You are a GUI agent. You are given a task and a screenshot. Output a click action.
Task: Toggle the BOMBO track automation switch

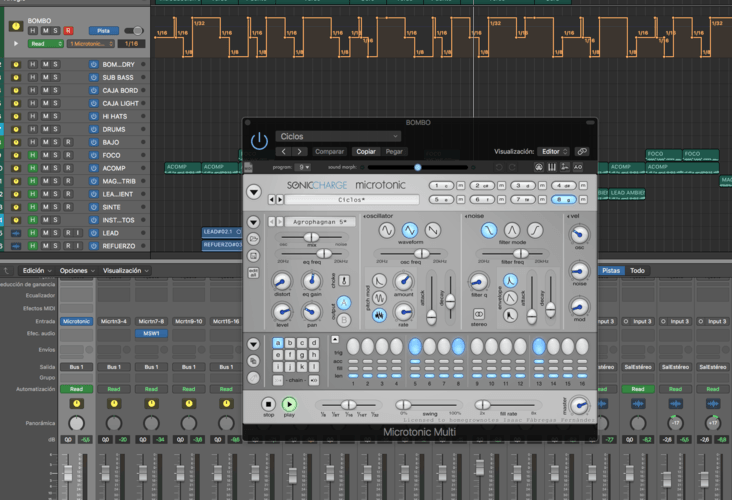click(134, 31)
